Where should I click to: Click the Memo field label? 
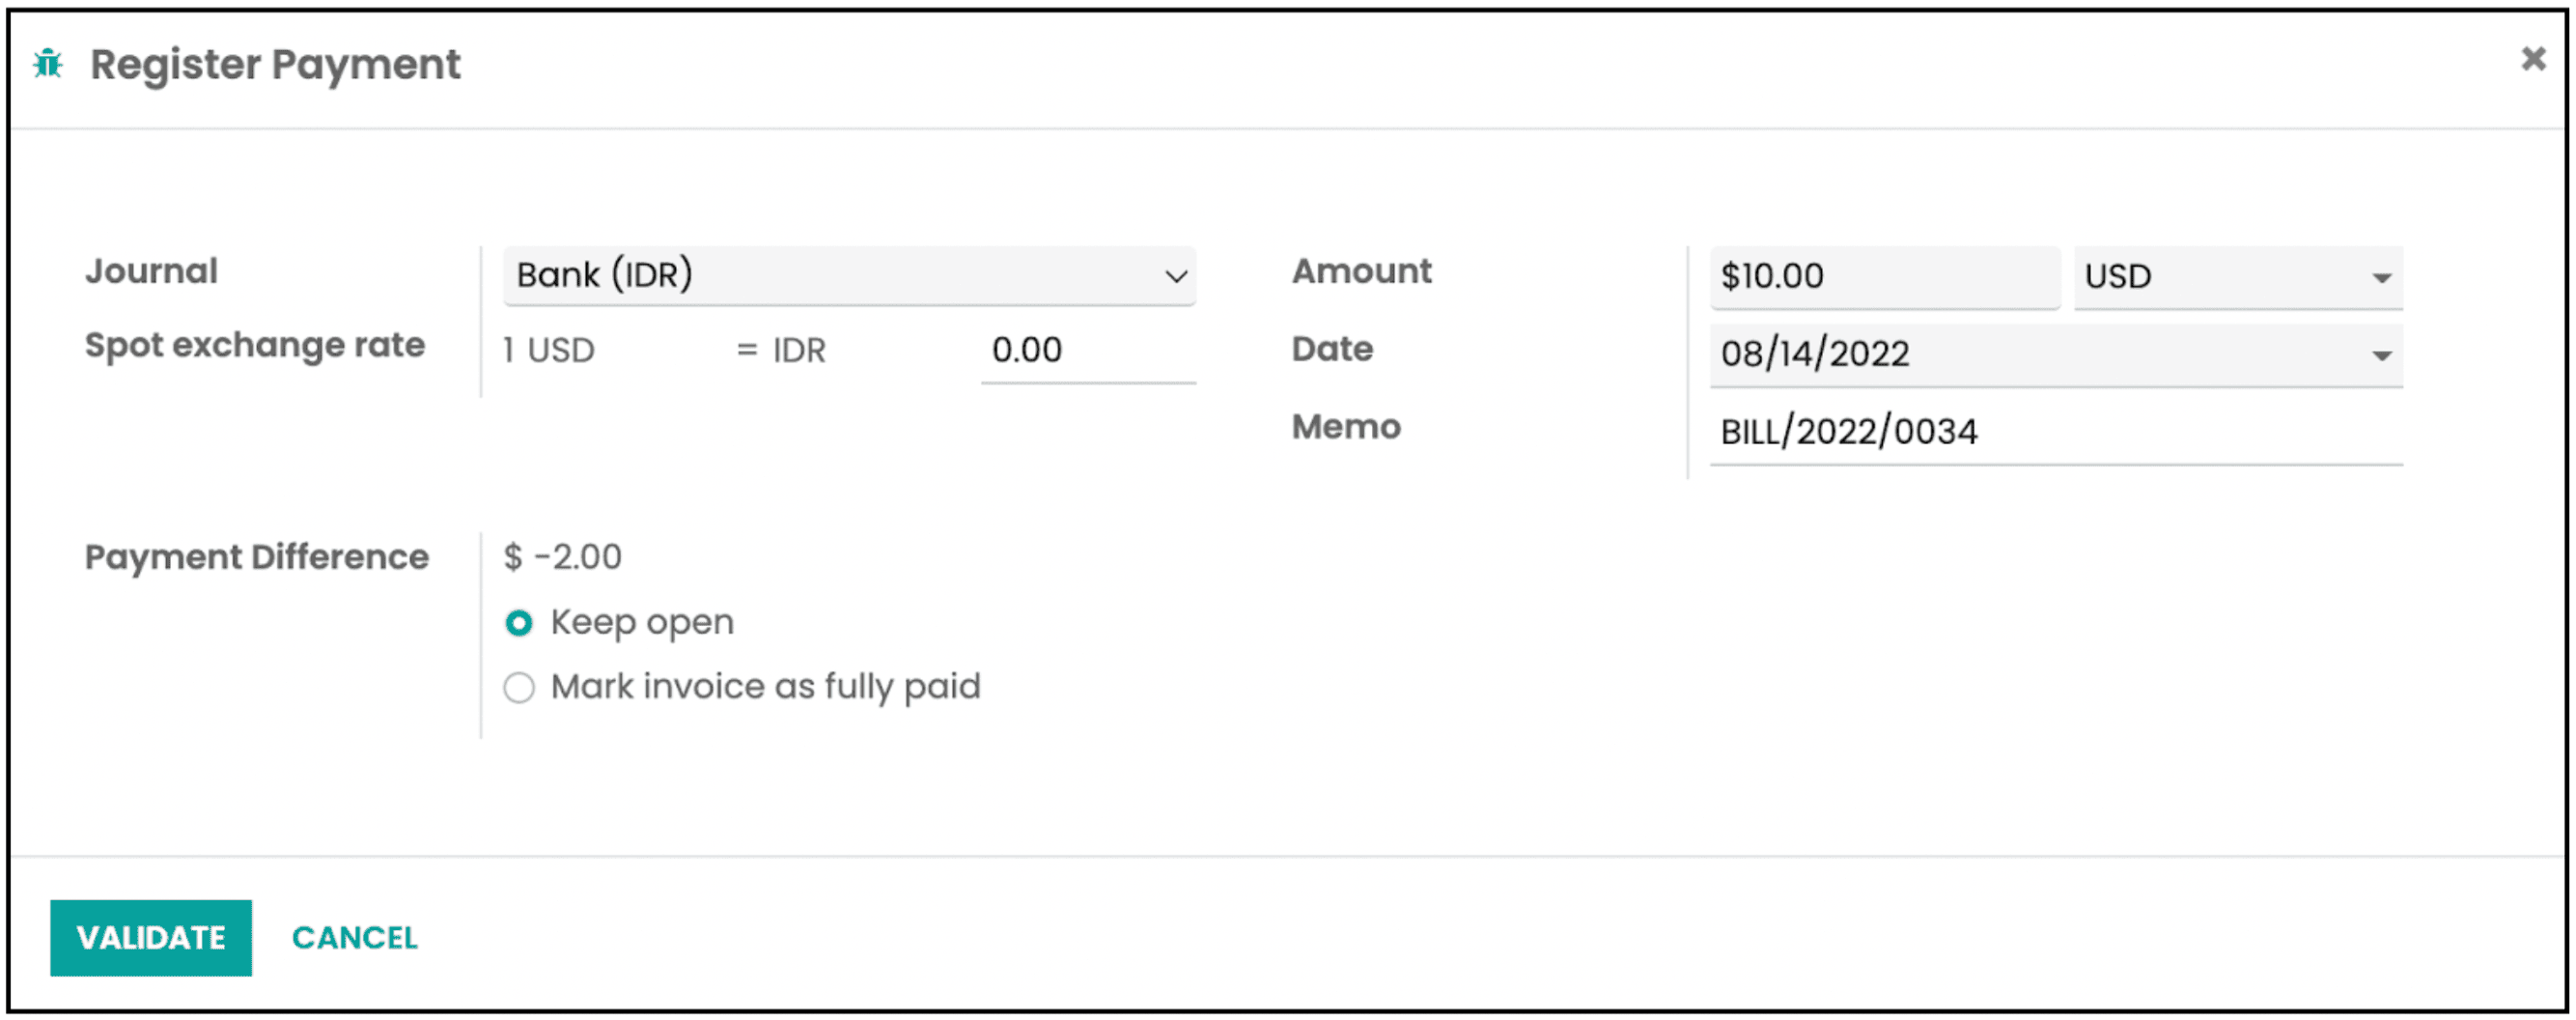pos(1346,427)
